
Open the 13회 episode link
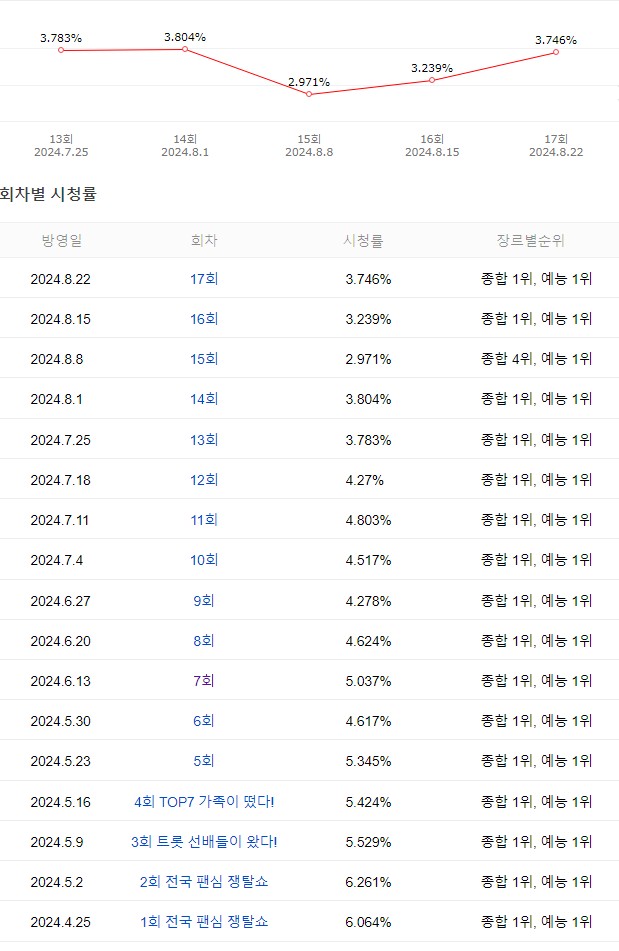point(204,440)
